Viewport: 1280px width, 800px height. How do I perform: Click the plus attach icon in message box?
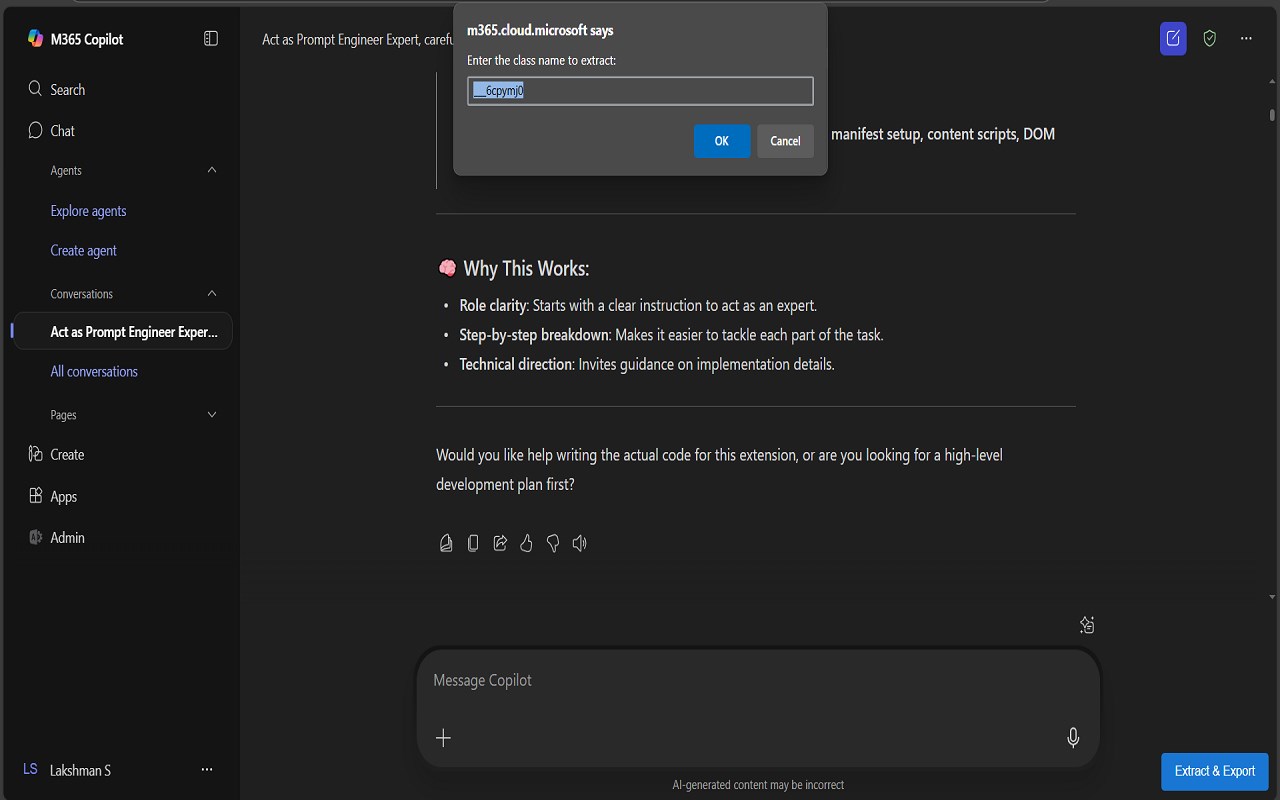tap(443, 738)
